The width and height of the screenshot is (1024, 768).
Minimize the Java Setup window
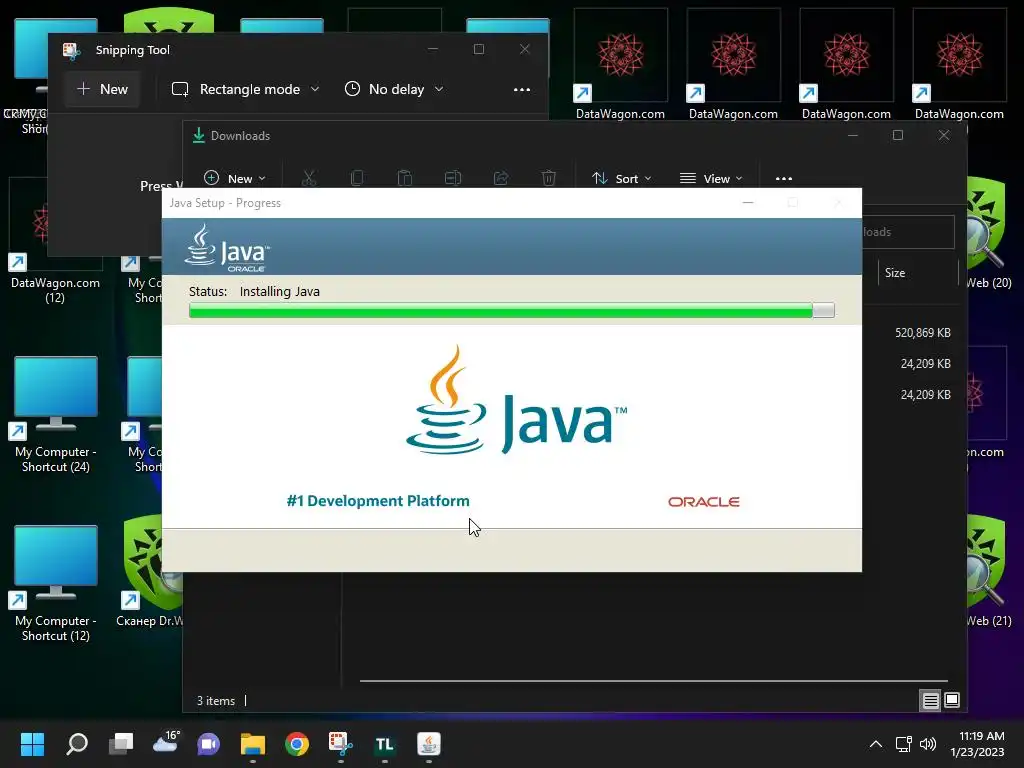pyautogui.click(x=748, y=203)
